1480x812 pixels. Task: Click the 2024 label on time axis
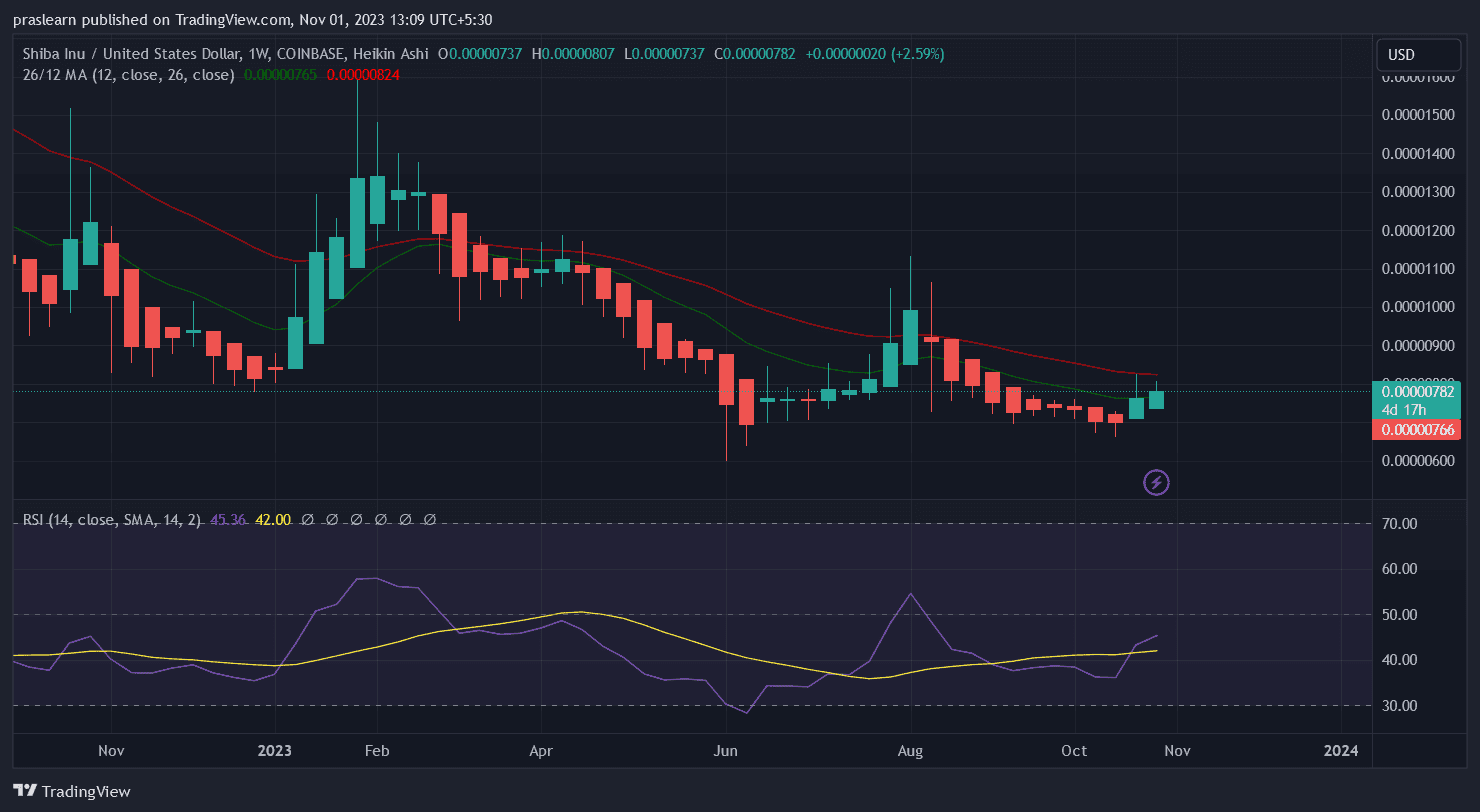coord(1340,750)
